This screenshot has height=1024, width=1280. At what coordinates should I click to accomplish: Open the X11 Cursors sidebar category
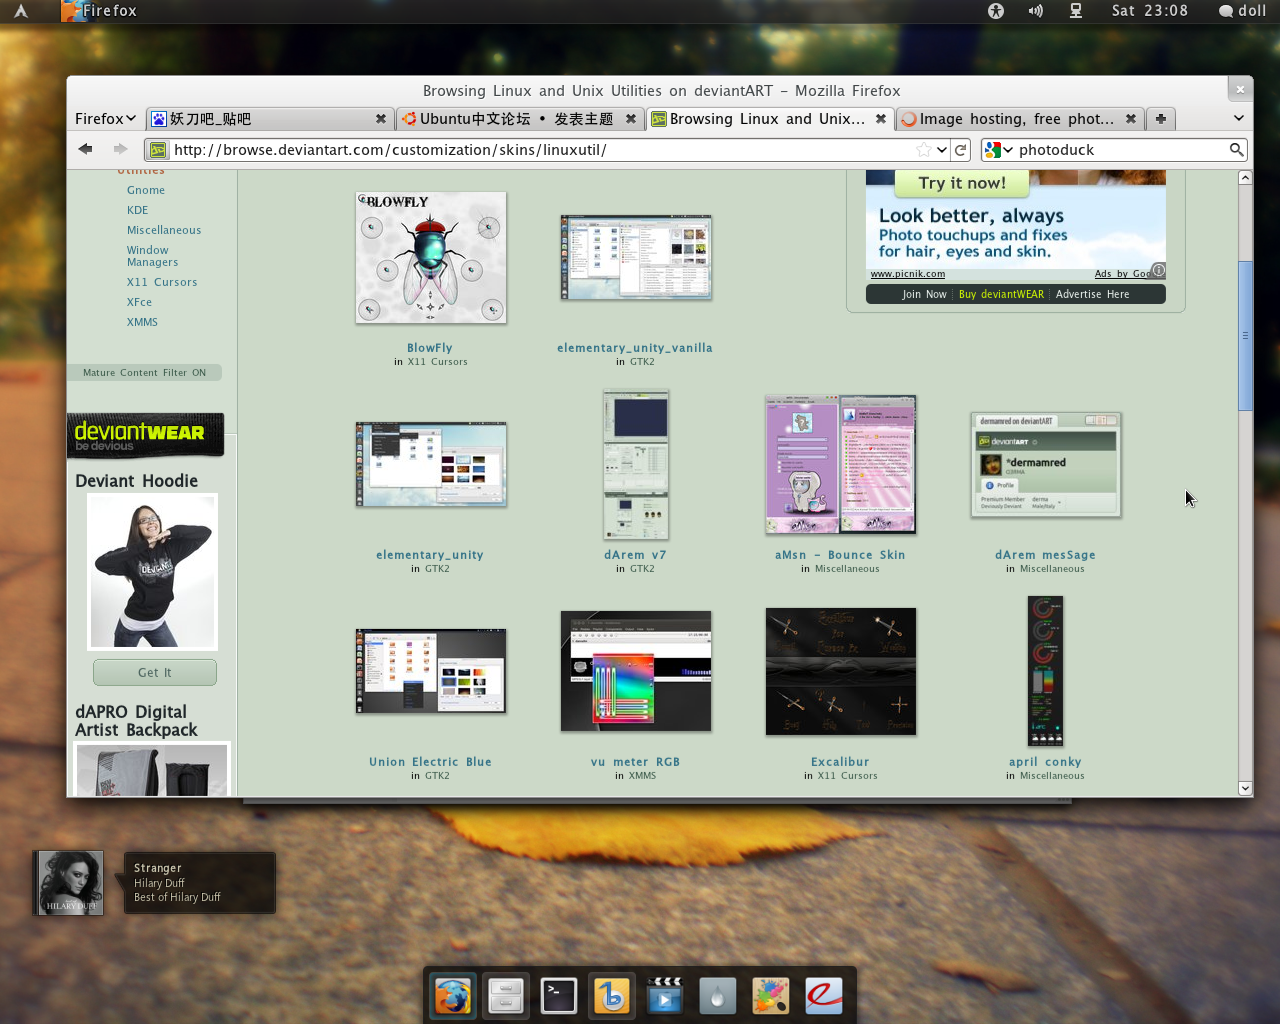[162, 282]
